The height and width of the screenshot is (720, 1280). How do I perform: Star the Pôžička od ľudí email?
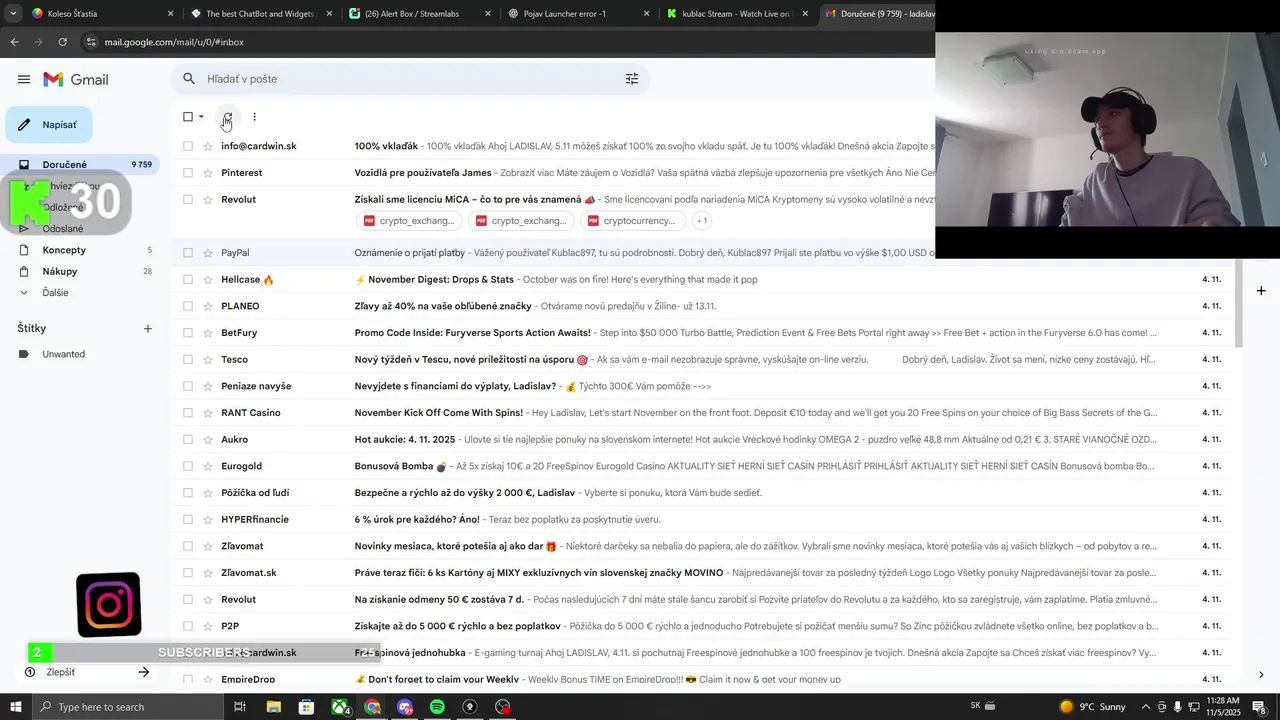[x=208, y=493]
